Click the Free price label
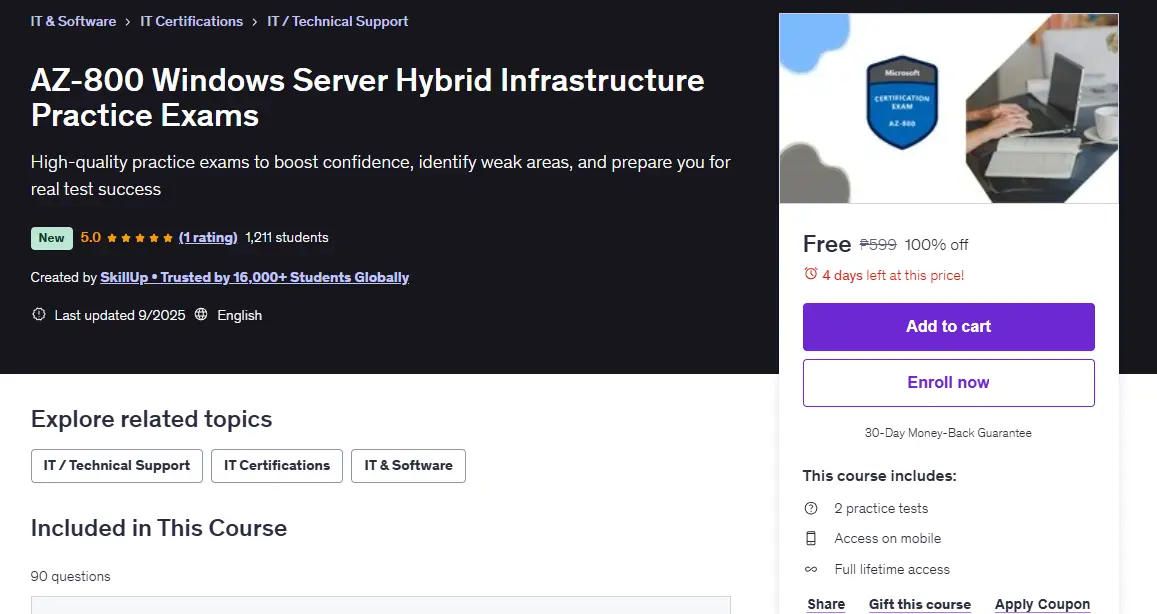Image resolution: width=1157 pixels, height=614 pixels. 827,244
